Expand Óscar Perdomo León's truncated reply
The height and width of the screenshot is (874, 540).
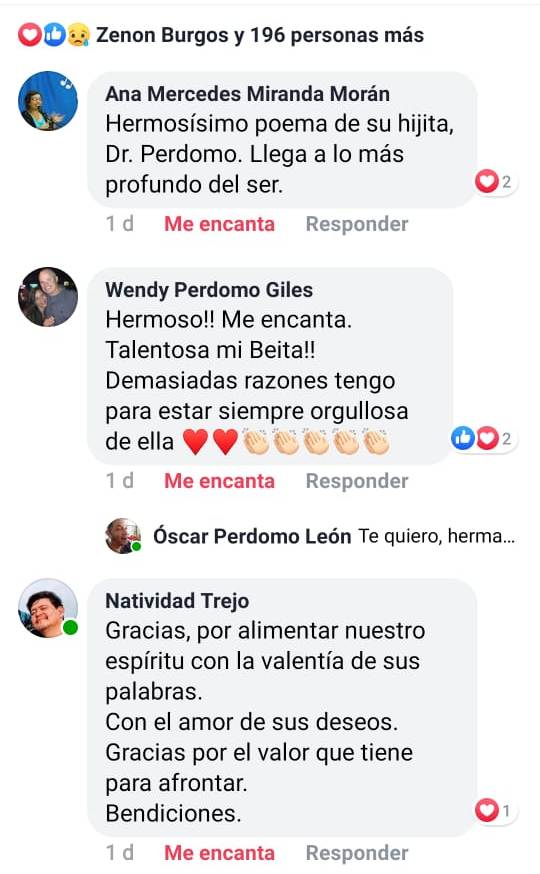(436, 536)
